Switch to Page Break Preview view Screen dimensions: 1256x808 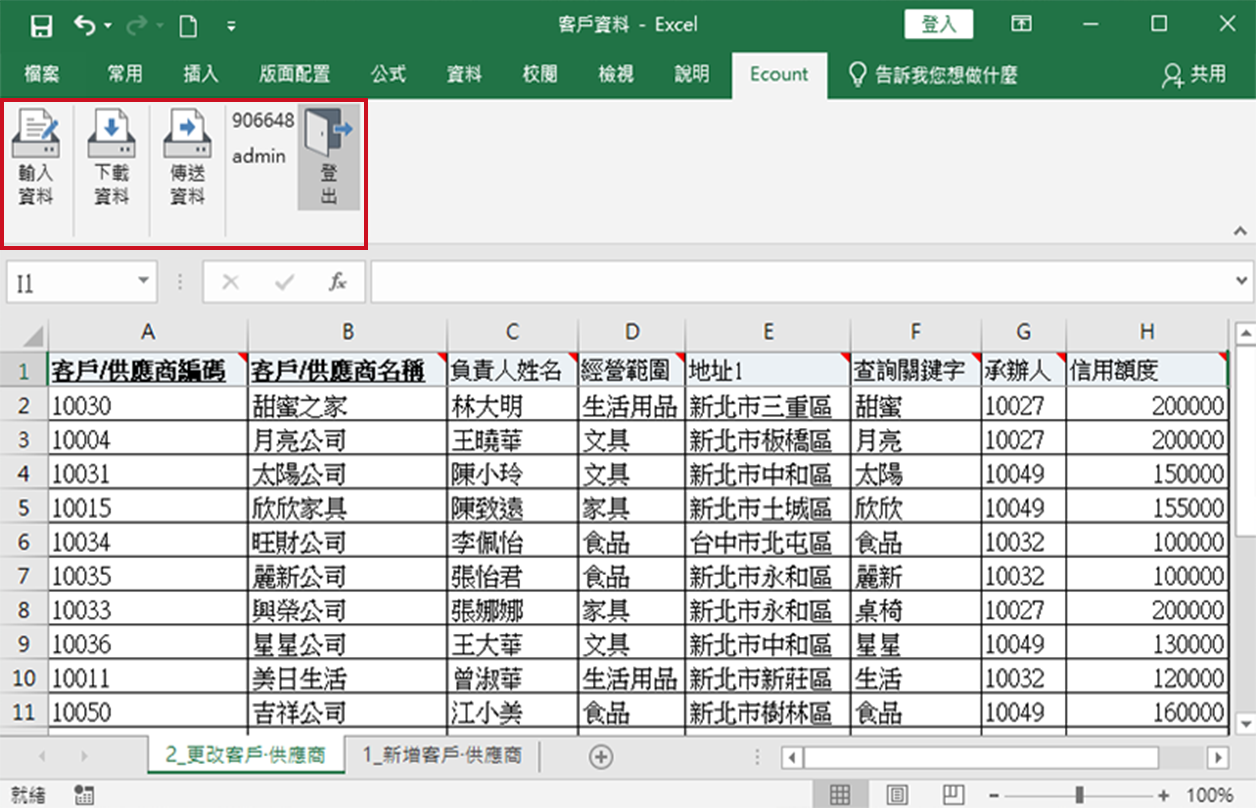[954, 795]
